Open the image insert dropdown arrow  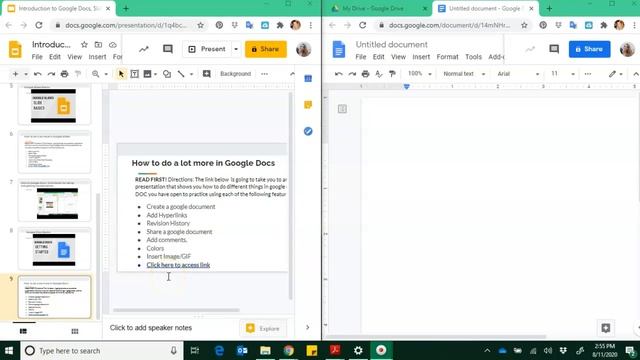(x=156, y=74)
